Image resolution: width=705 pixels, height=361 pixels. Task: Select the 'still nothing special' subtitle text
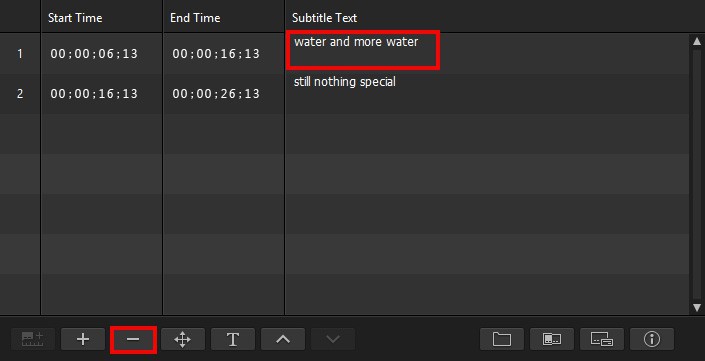coord(344,82)
